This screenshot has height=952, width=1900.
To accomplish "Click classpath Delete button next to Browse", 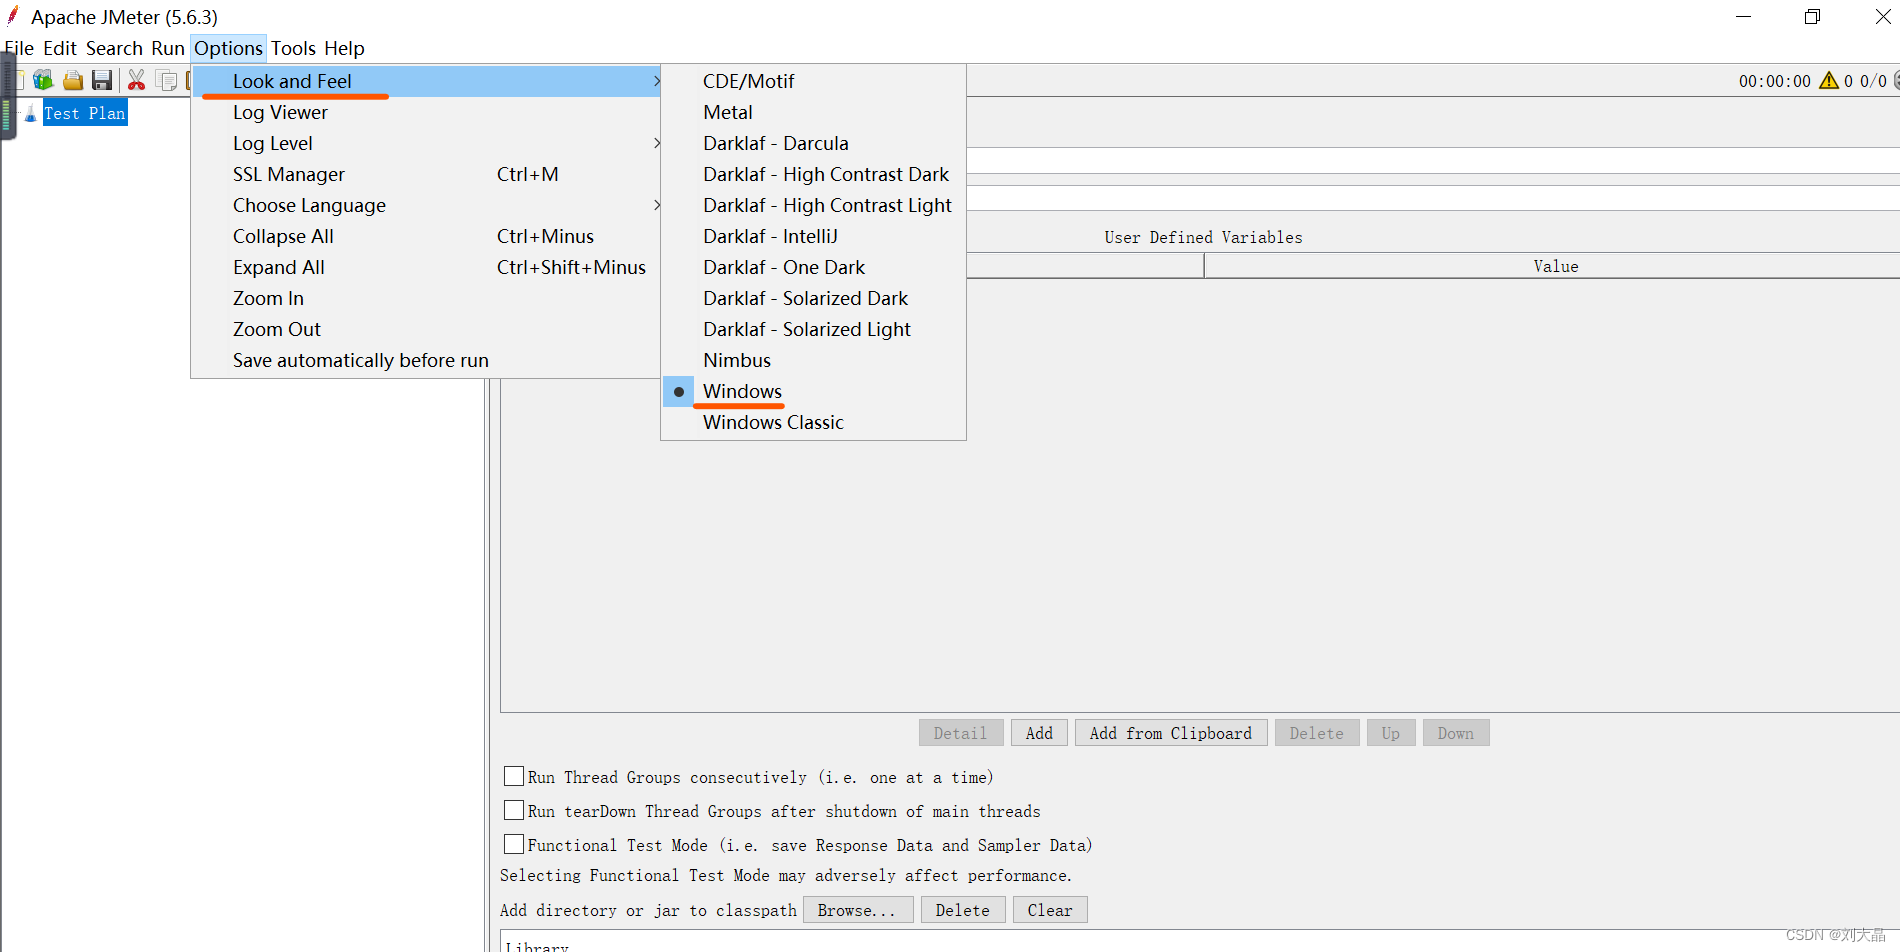I will click(963, 910).
